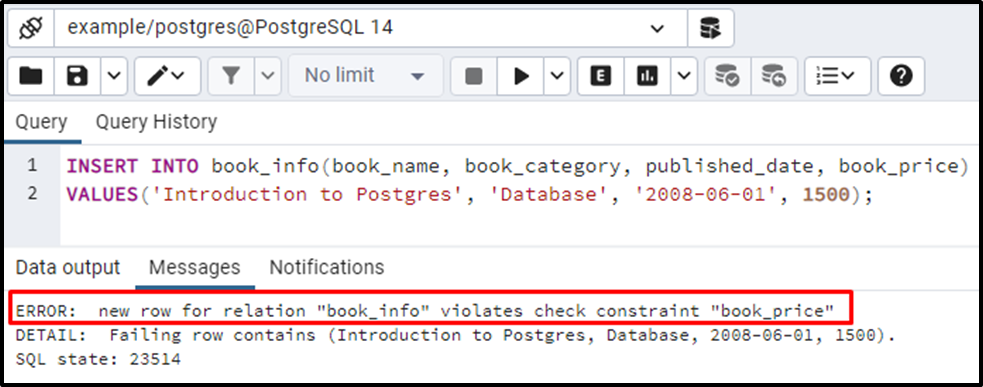This screenshot has height=387, width=983.
Task: Open the macros list dropdown
Action: 838,77
